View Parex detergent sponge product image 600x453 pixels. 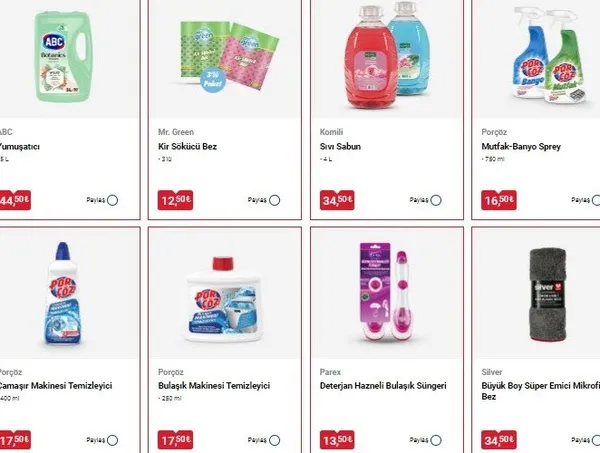click(386, 293)
